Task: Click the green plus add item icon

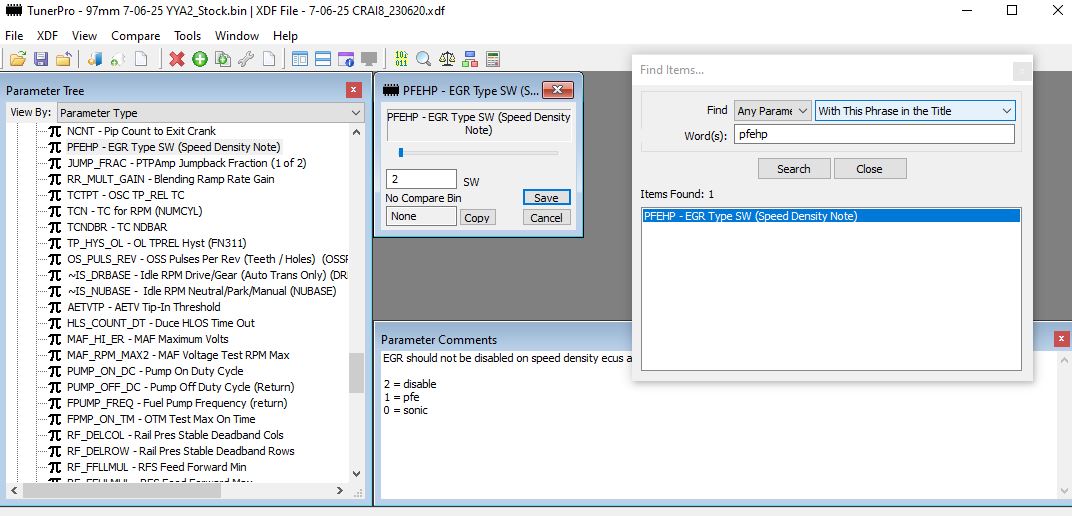Action: coord(200,59)
